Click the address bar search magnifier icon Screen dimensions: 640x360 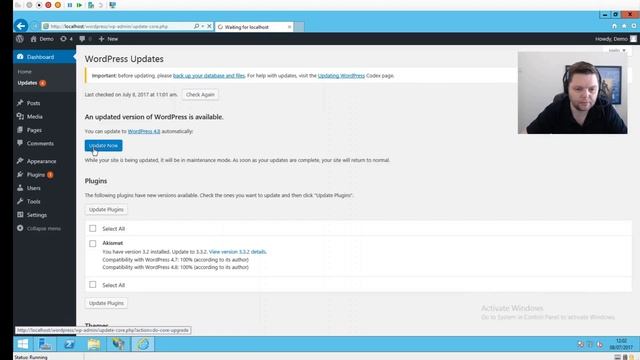tap(196, 26)
